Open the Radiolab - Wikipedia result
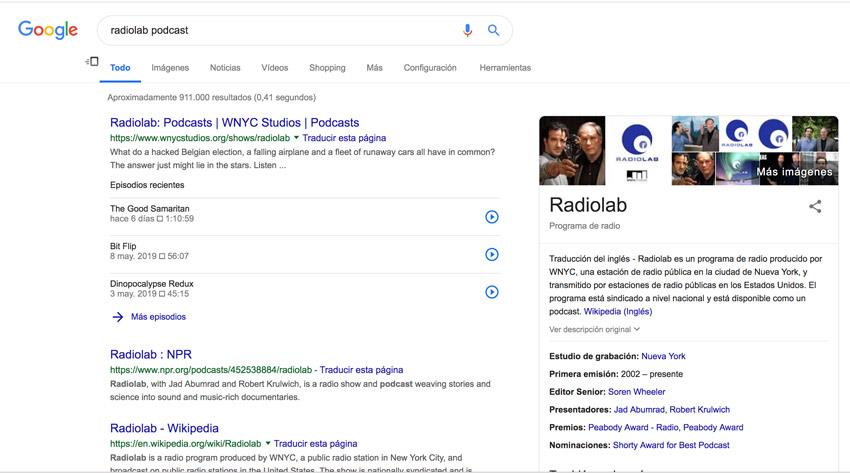850x473 pixels. pos(164,428)
